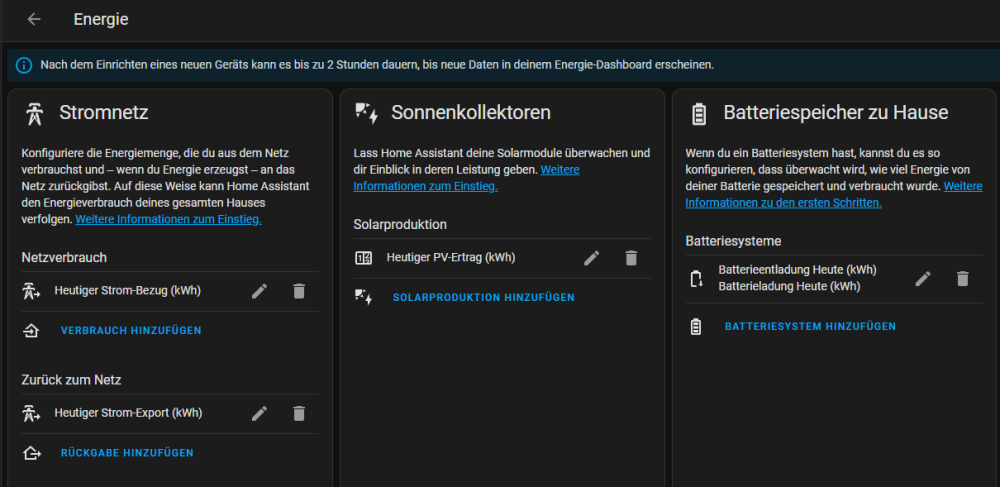Click the Batteriespeicher battery header icon

(x=700, y=113)
